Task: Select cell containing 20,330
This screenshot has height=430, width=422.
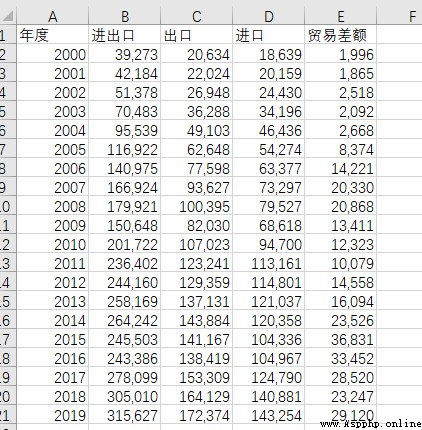Action: 341,187
